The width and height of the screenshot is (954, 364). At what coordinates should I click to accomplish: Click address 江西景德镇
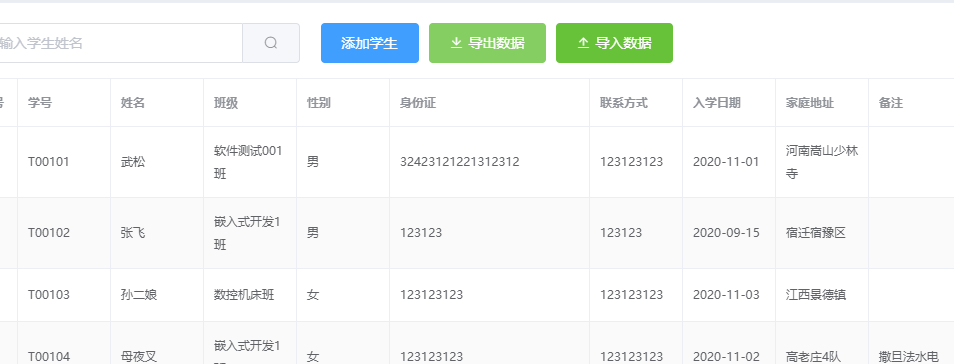(x=816, y=295)
